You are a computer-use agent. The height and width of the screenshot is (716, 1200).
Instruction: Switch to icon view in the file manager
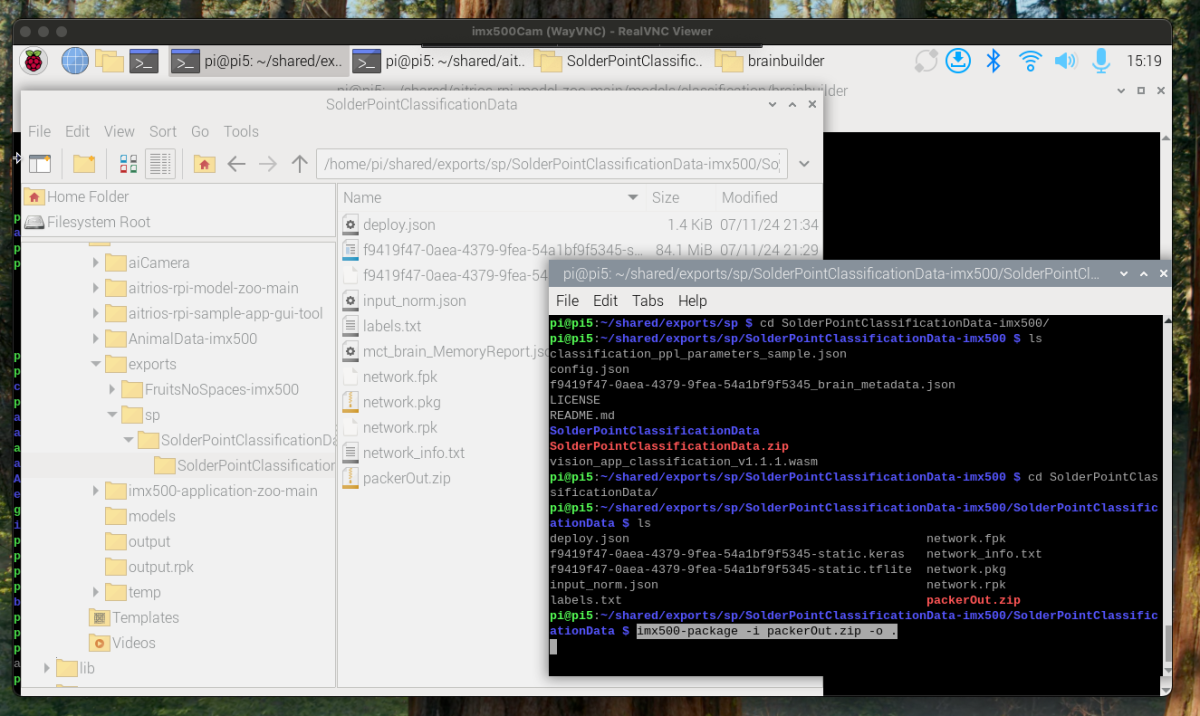coord(128,164)
